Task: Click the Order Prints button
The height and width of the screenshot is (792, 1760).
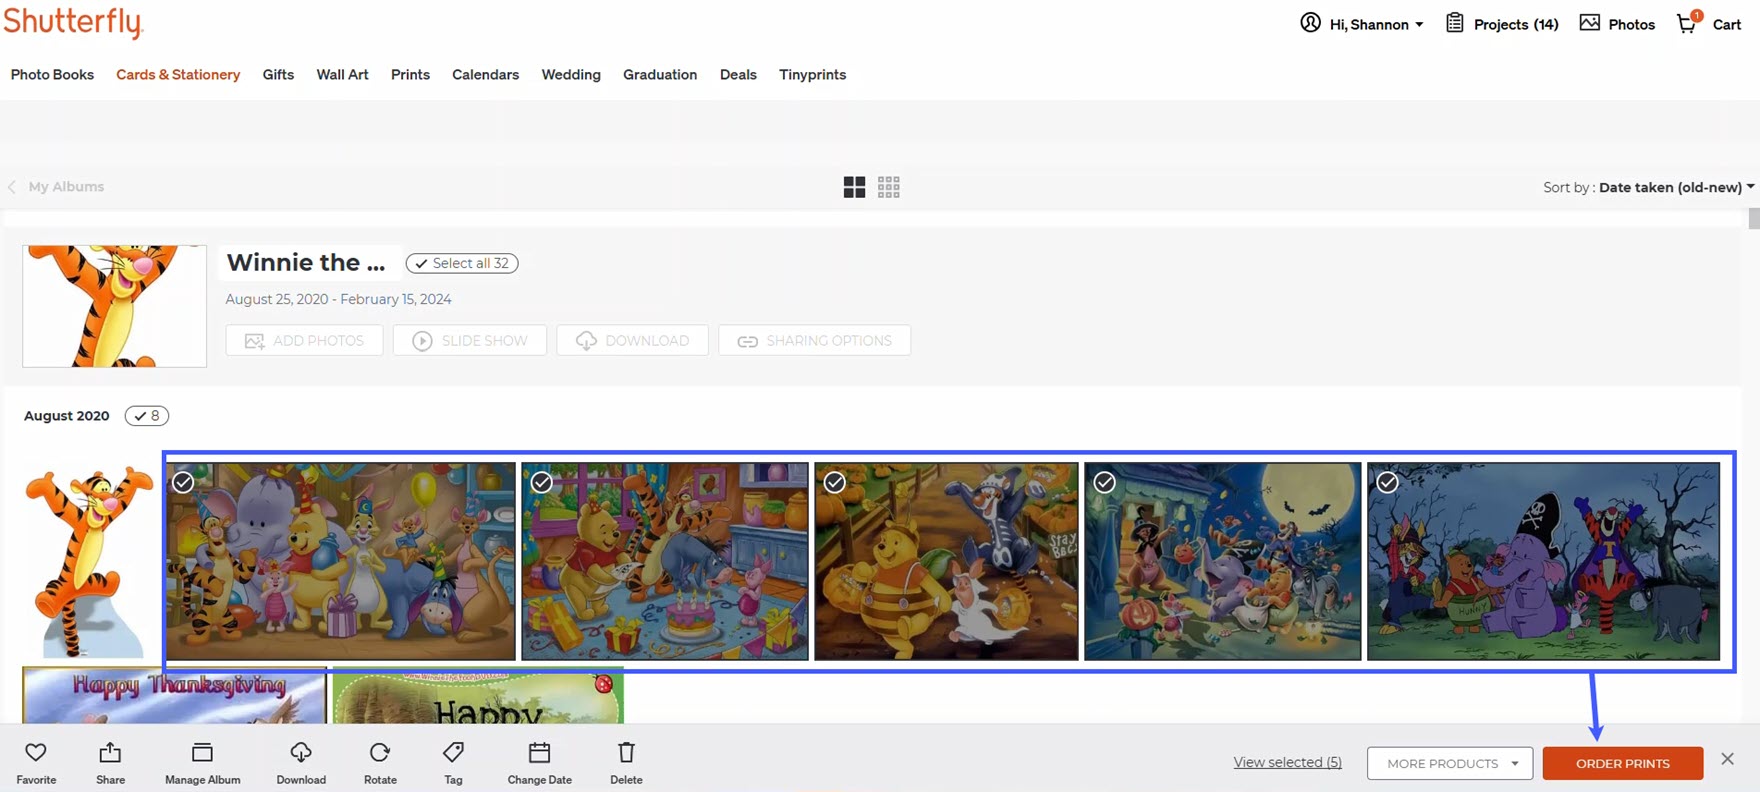Action: (x=1623, y=763)
